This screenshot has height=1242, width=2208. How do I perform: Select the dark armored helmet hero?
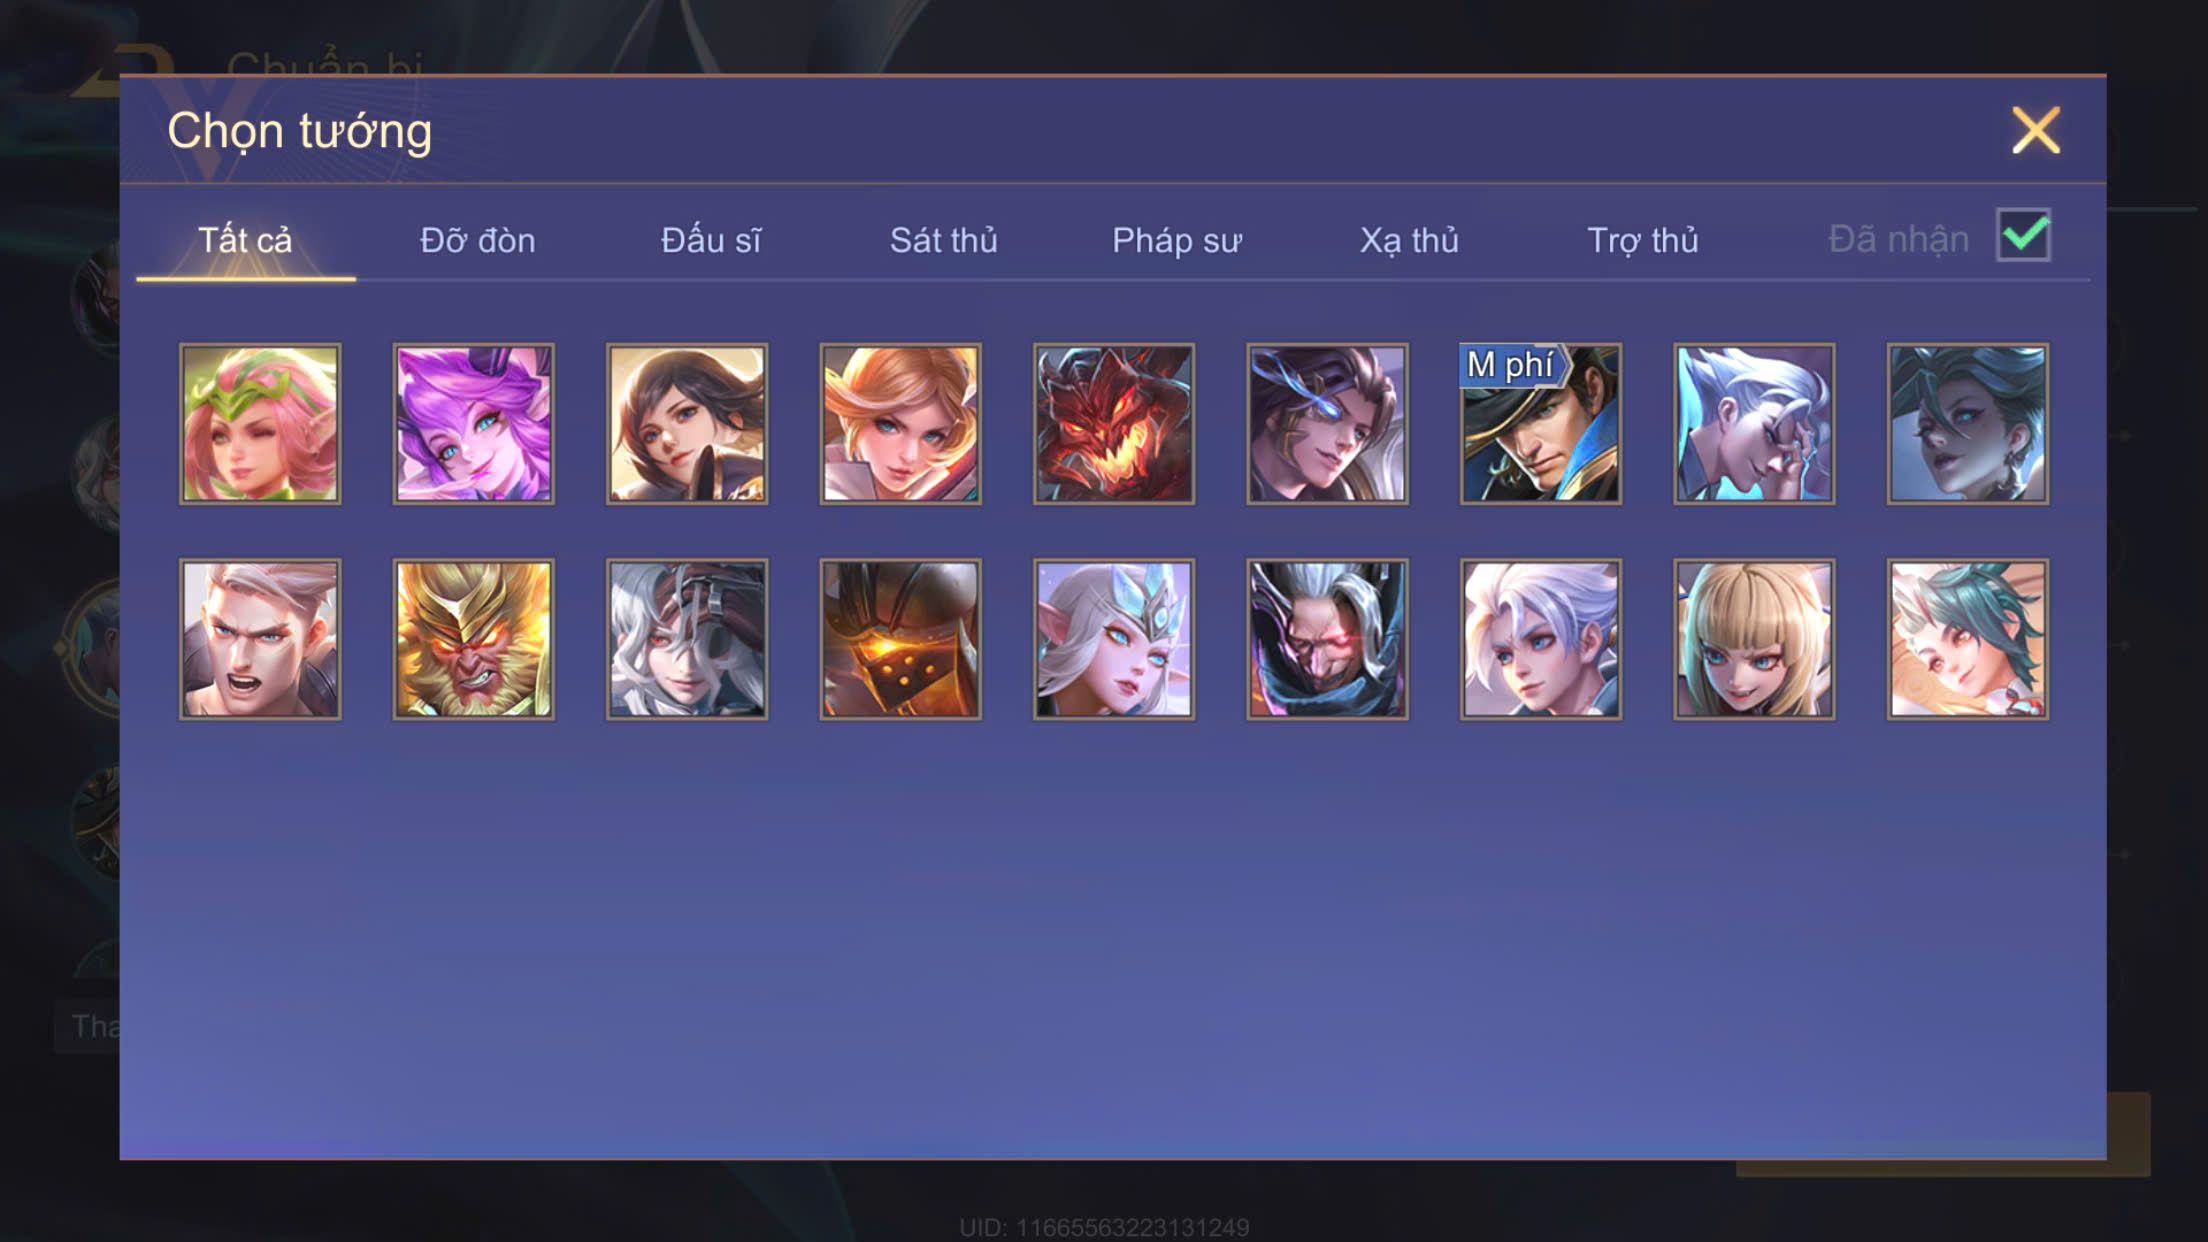(900, 639)
